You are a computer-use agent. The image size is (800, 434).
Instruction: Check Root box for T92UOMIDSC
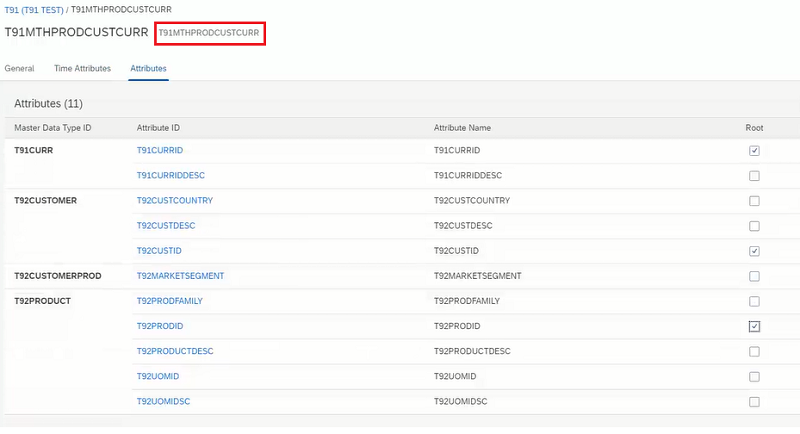point(754,402)
